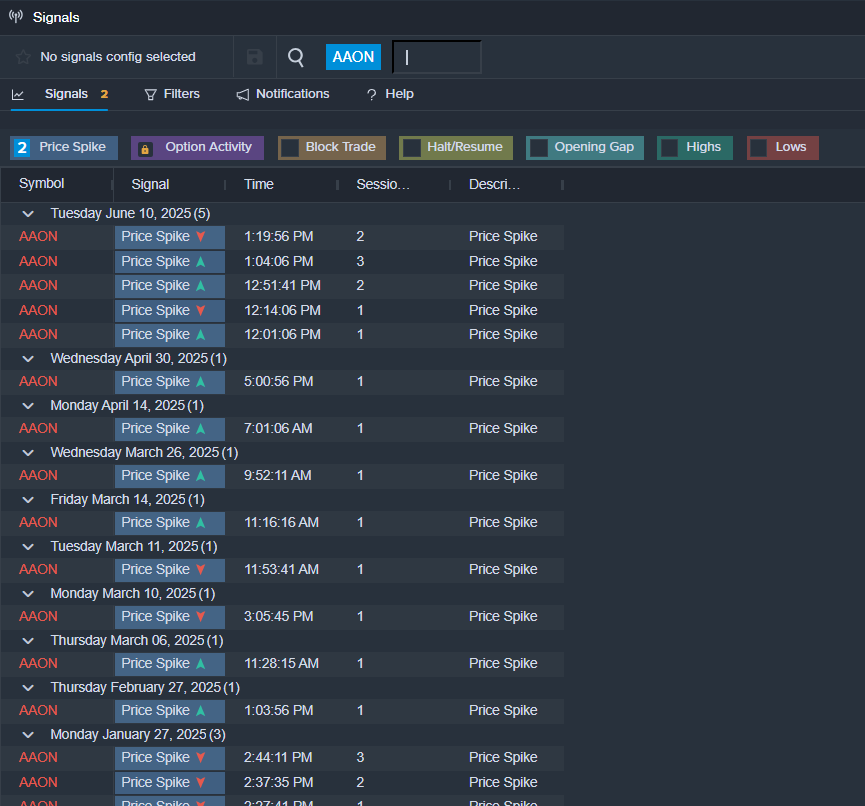865x806 pixels.
Task: Click Price Spike signal cell at 12:01:06 PM
Action: [x=170, y=335]
